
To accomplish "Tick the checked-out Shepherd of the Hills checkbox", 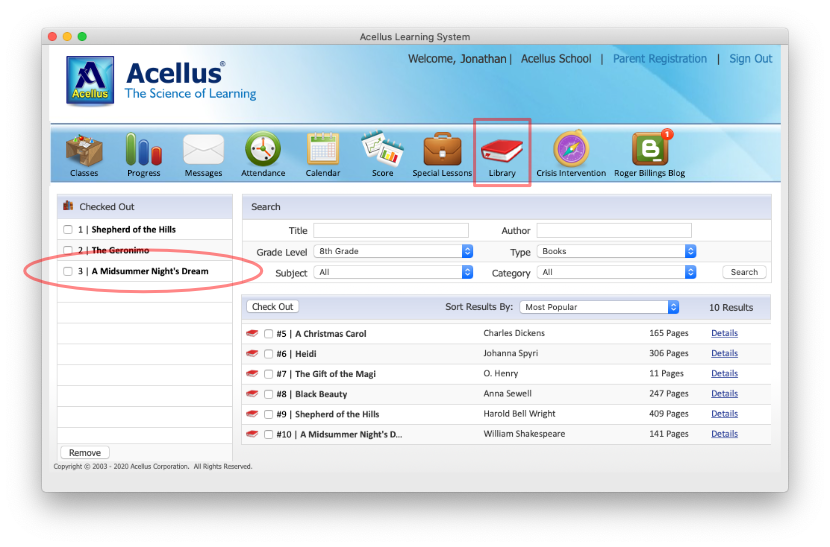I will [68, 229].
